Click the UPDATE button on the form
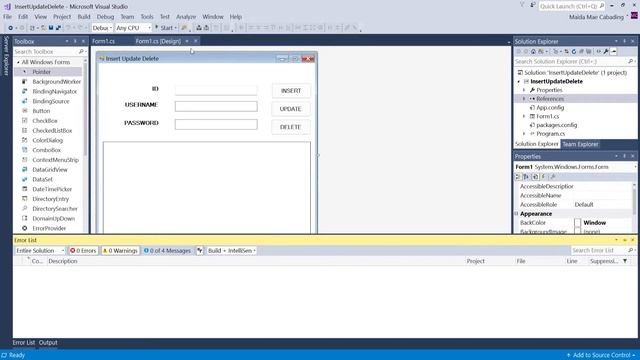 tap(291, 109)
